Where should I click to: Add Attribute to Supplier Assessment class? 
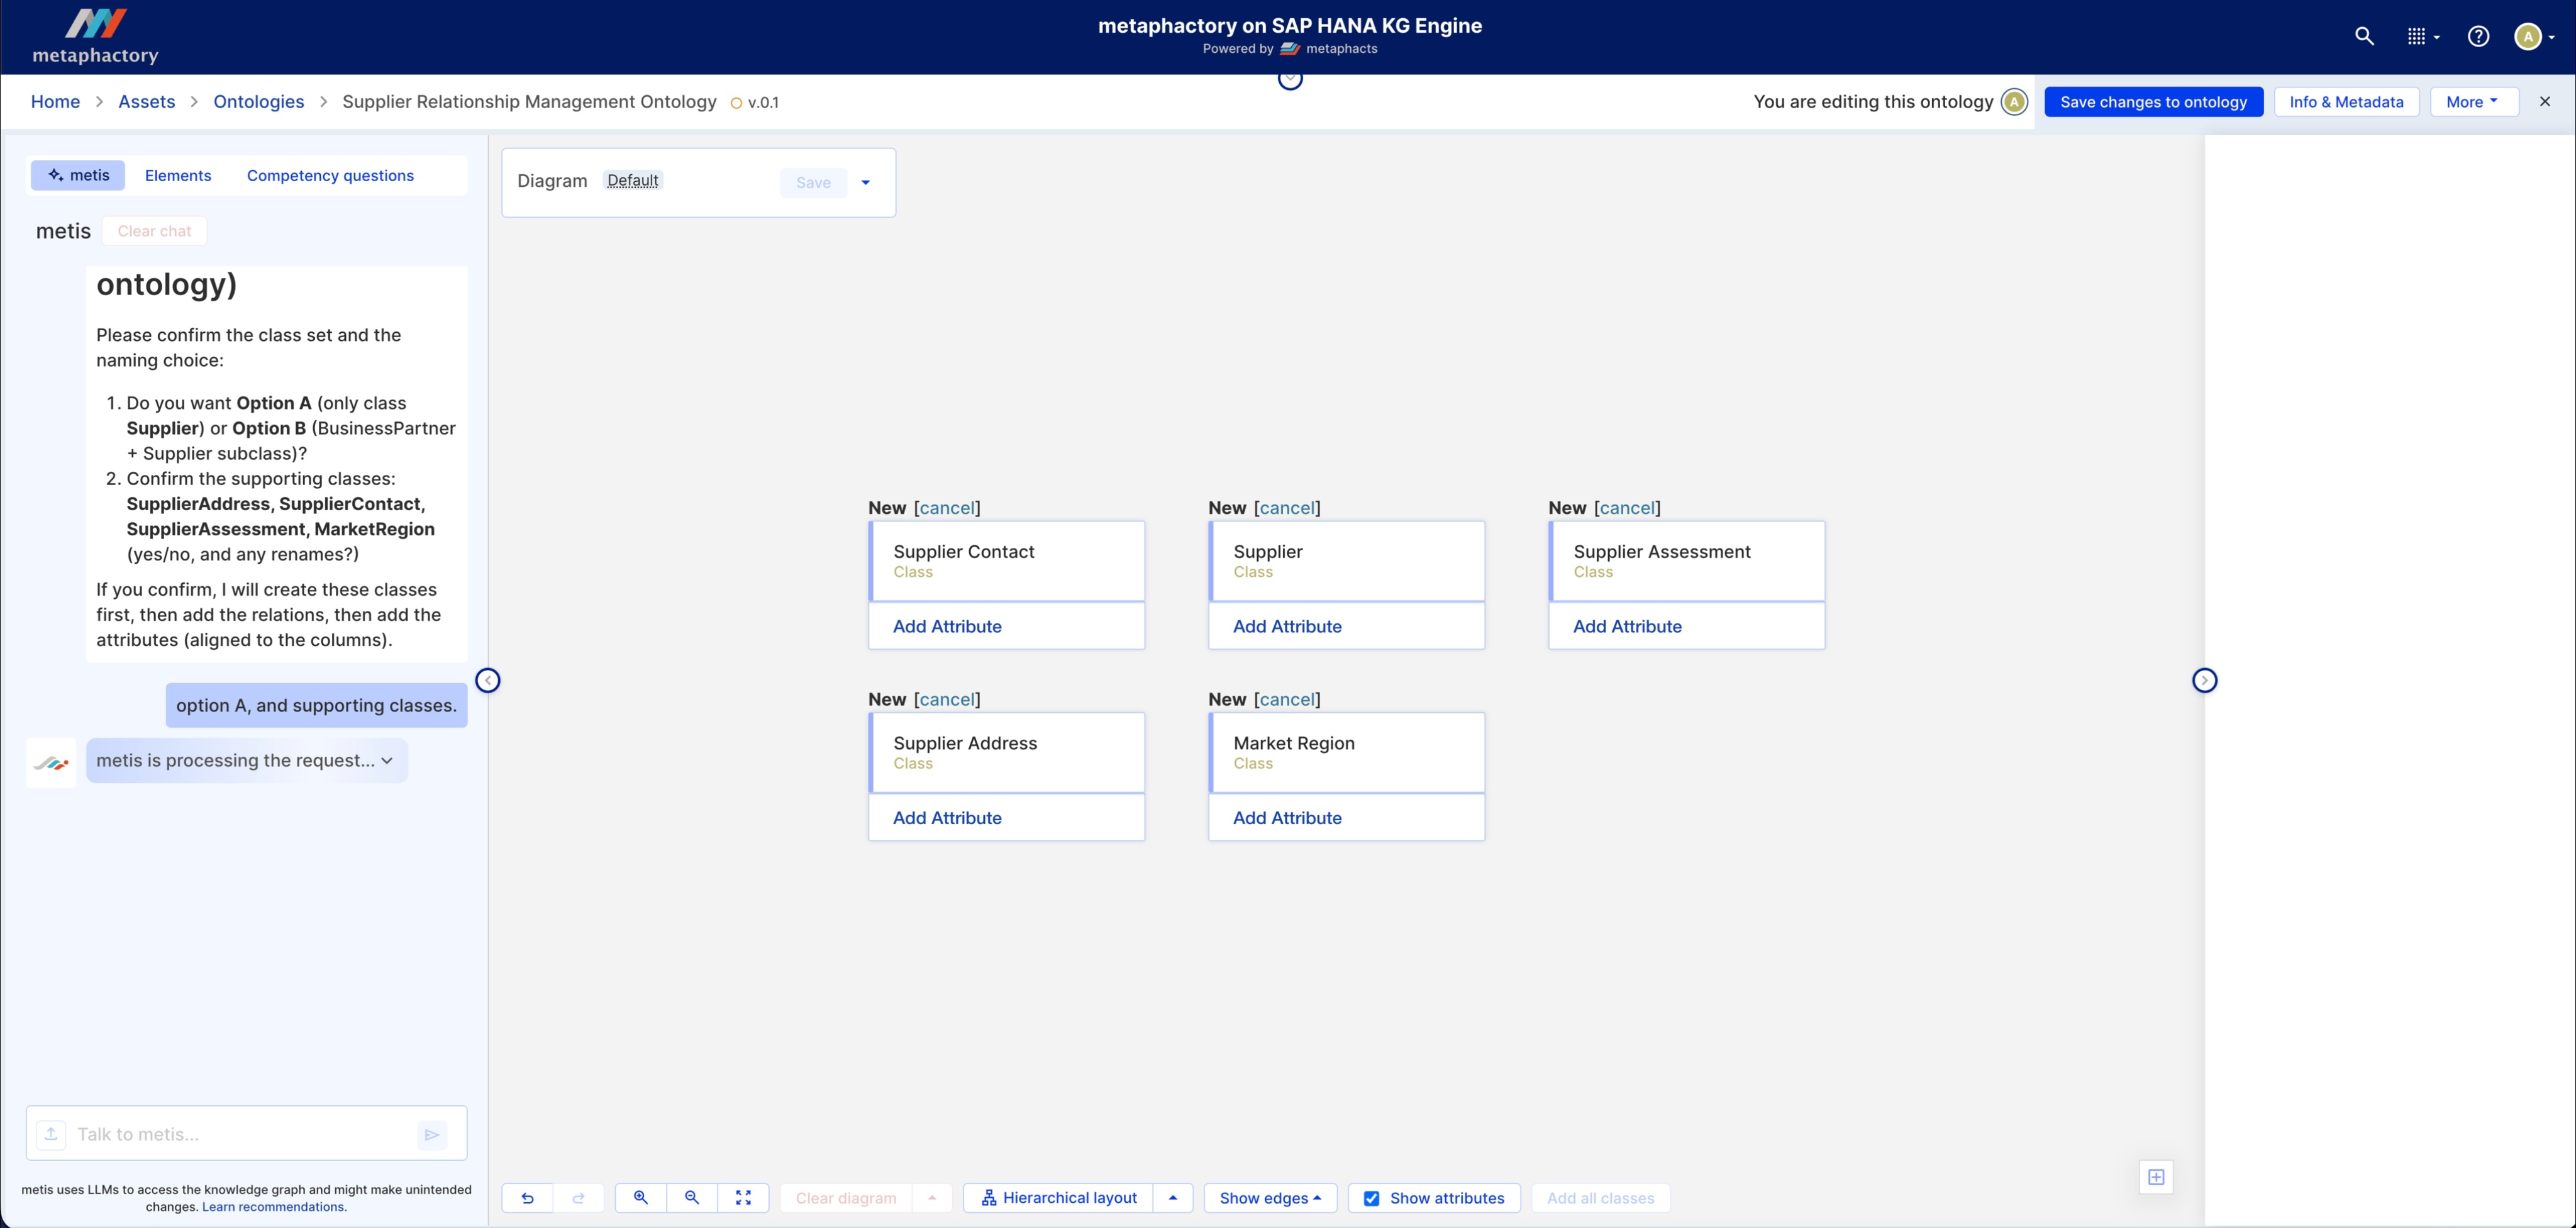tap(1627, 626)
